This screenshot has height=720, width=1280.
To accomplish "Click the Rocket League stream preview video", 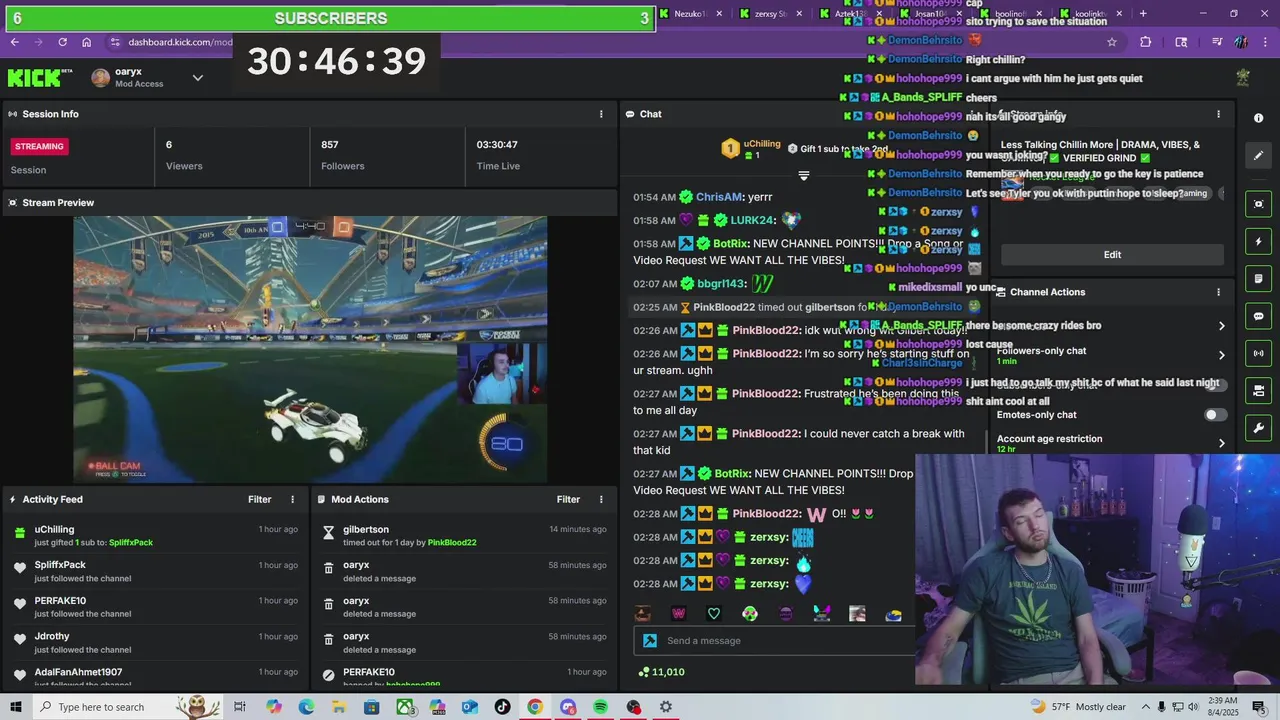I will [310, 349].
